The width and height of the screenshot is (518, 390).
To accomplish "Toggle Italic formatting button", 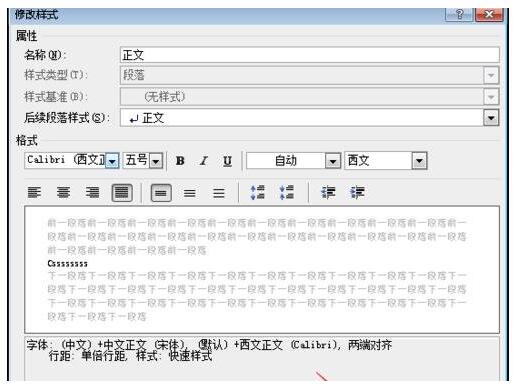I will pos(204,161).
